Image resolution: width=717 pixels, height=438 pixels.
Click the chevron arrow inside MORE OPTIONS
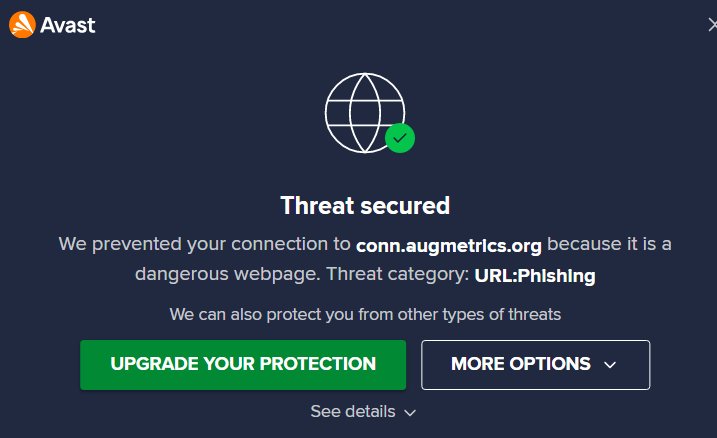click(610, 365)
